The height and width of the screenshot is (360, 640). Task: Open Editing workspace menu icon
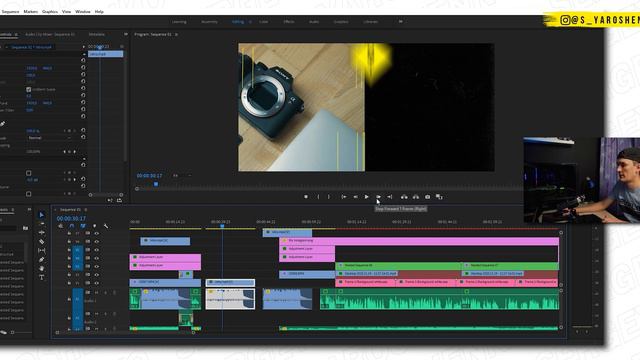pyautogui.click(x=250, y=22)
